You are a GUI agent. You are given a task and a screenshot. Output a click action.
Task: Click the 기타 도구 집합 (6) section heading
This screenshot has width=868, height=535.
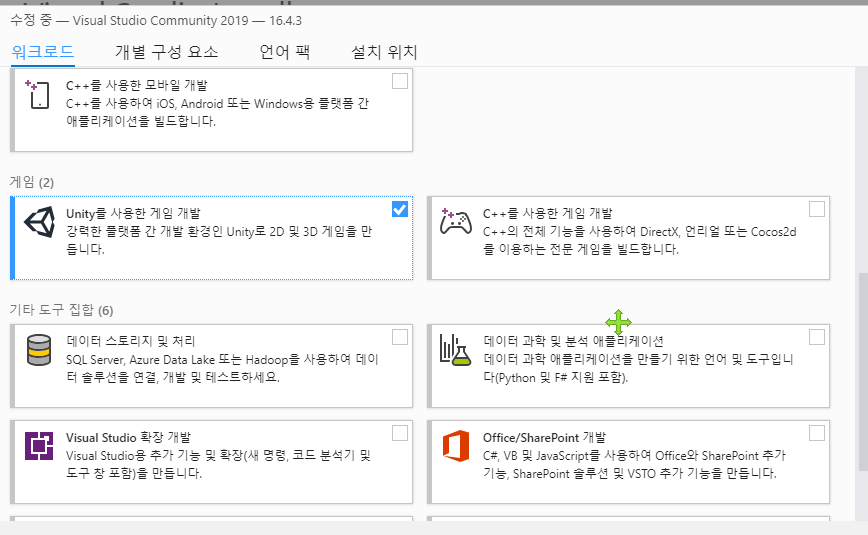coord(61,310)
